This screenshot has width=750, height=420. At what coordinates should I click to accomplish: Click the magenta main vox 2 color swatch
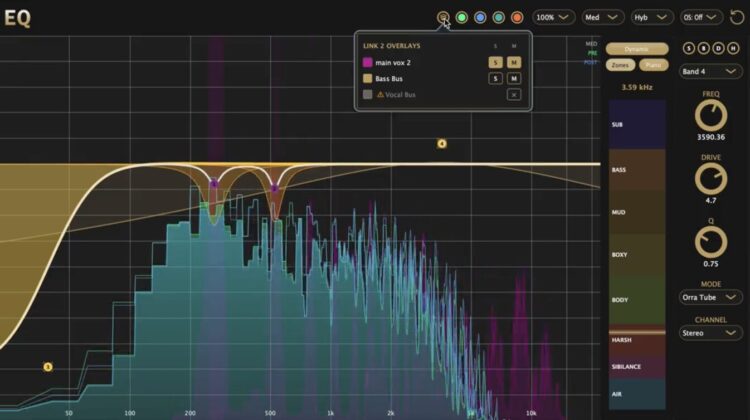click(x=367, y=63)
